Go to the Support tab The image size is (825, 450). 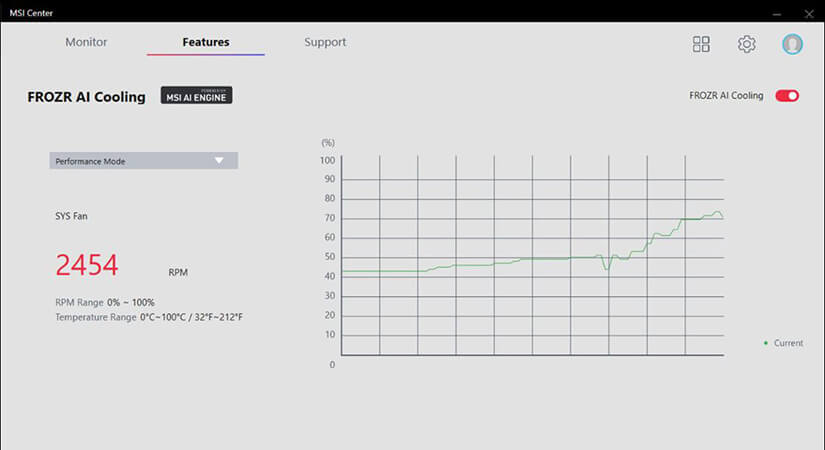[x=325, y=42]
